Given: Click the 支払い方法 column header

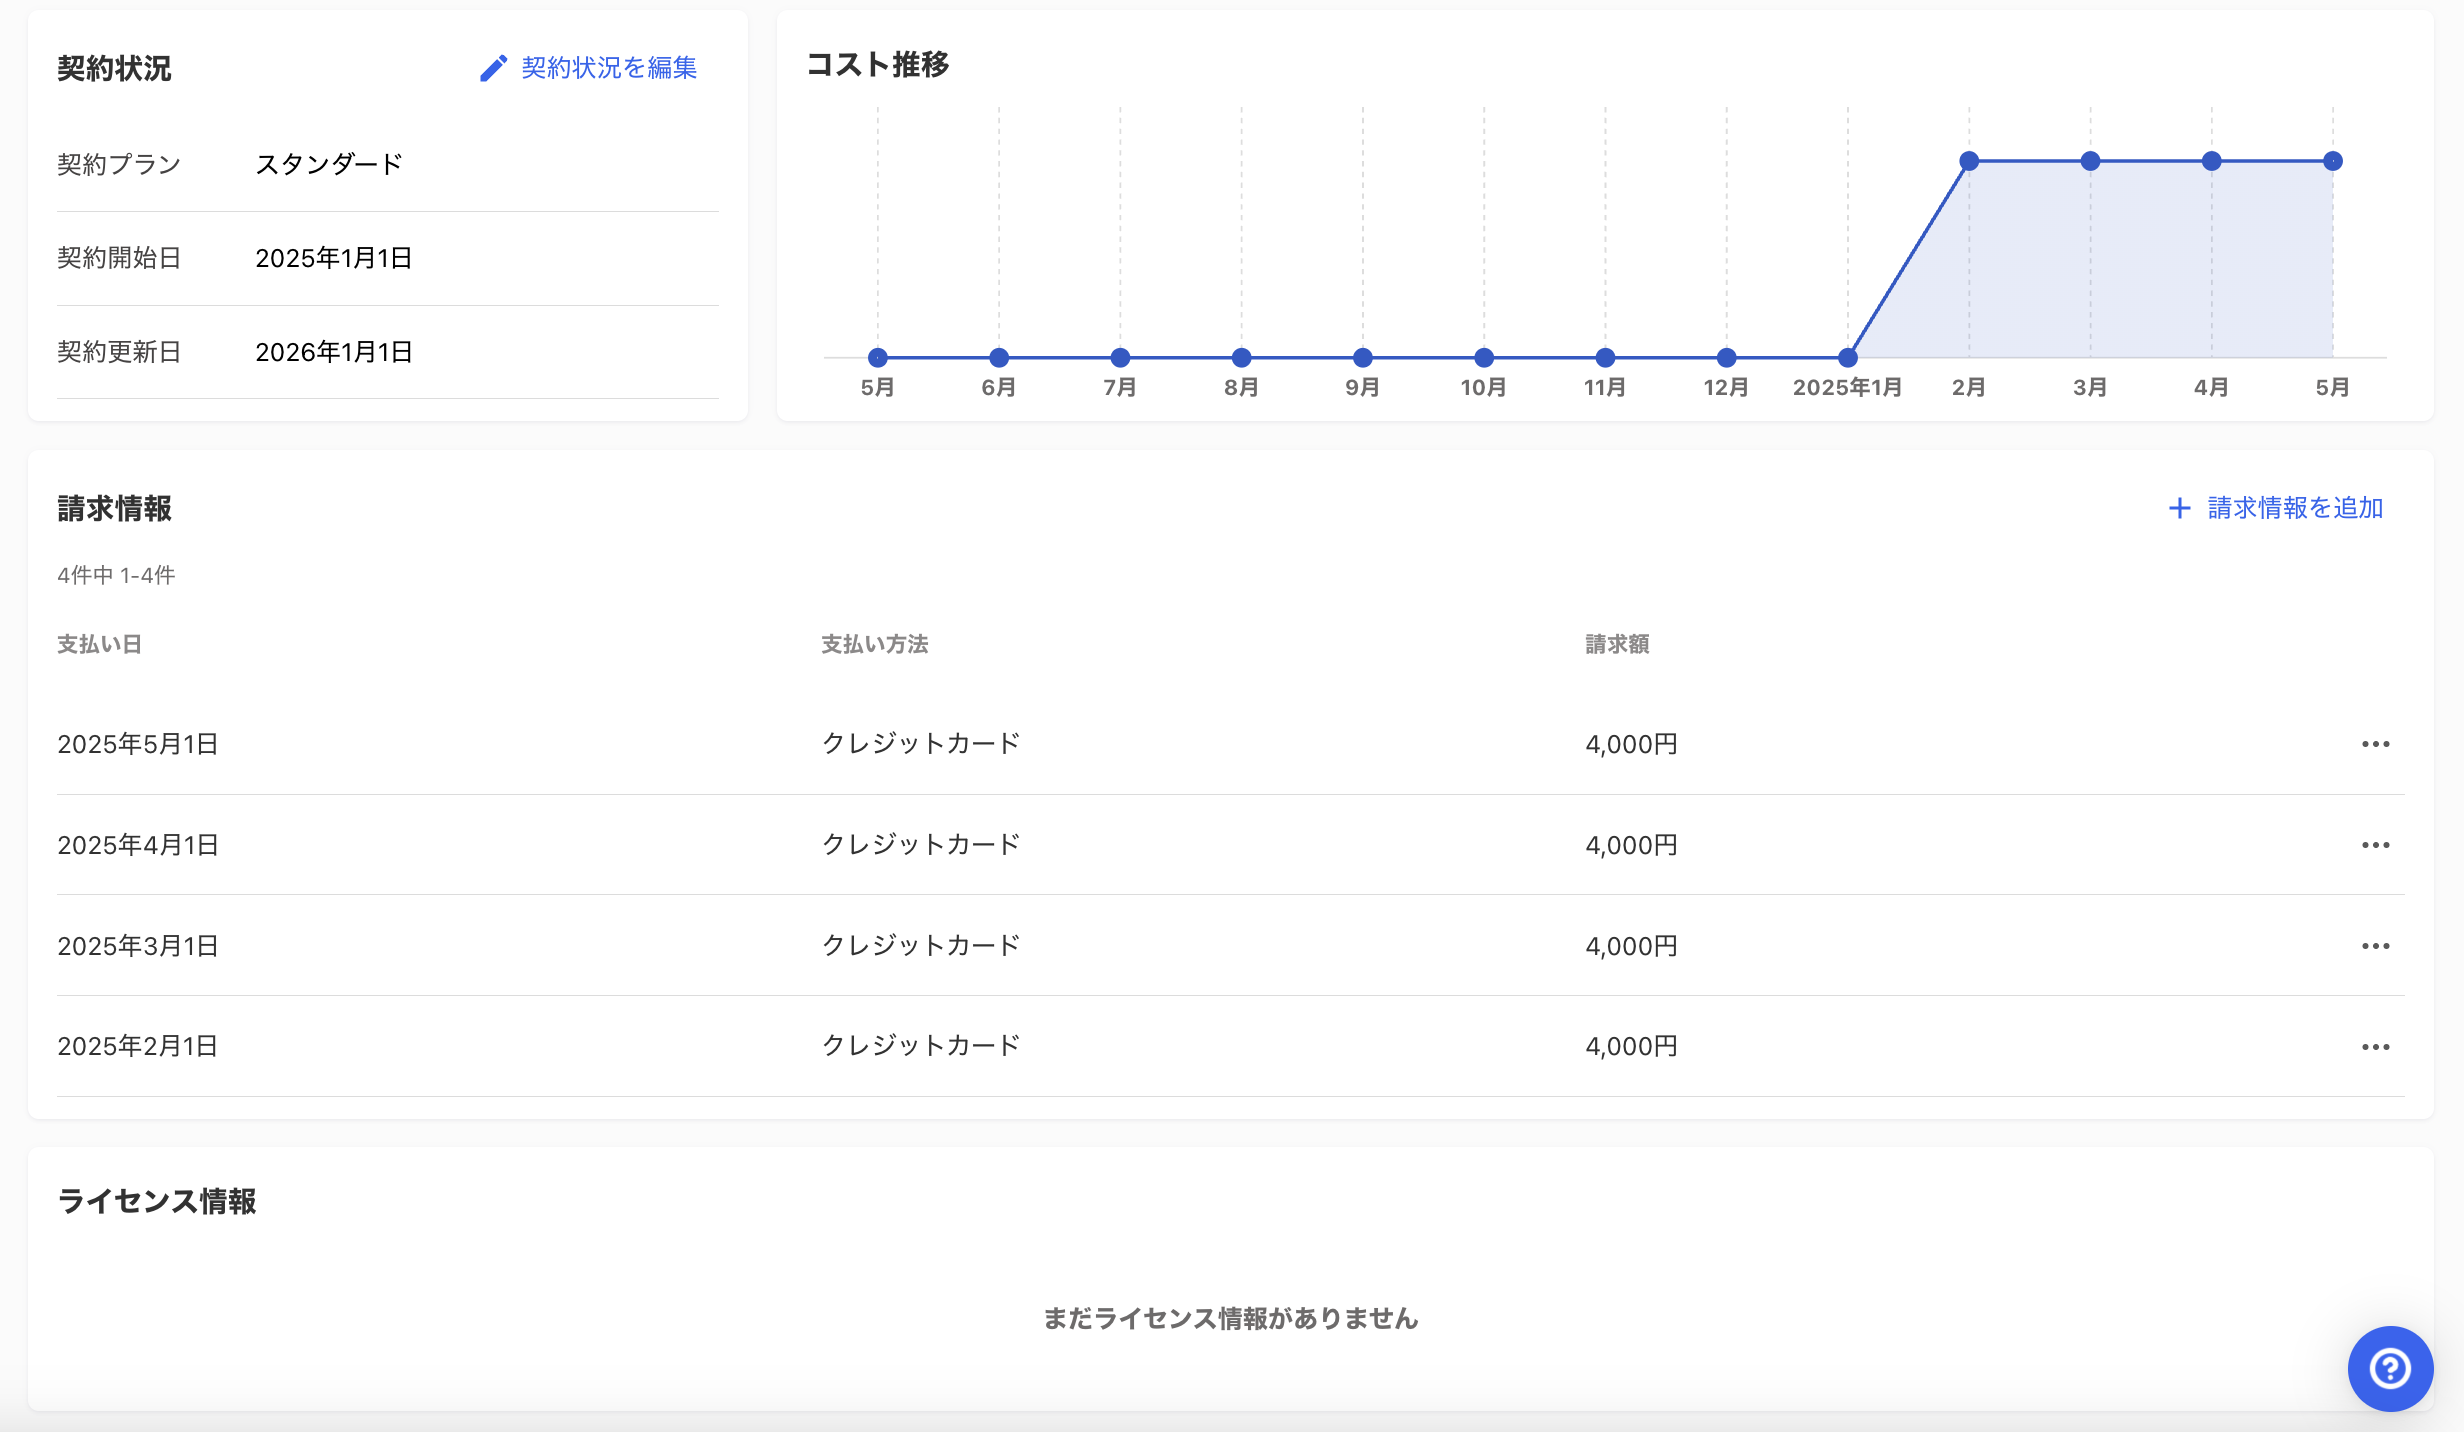Looking at the screenshot, I should (x=875, y=644).
